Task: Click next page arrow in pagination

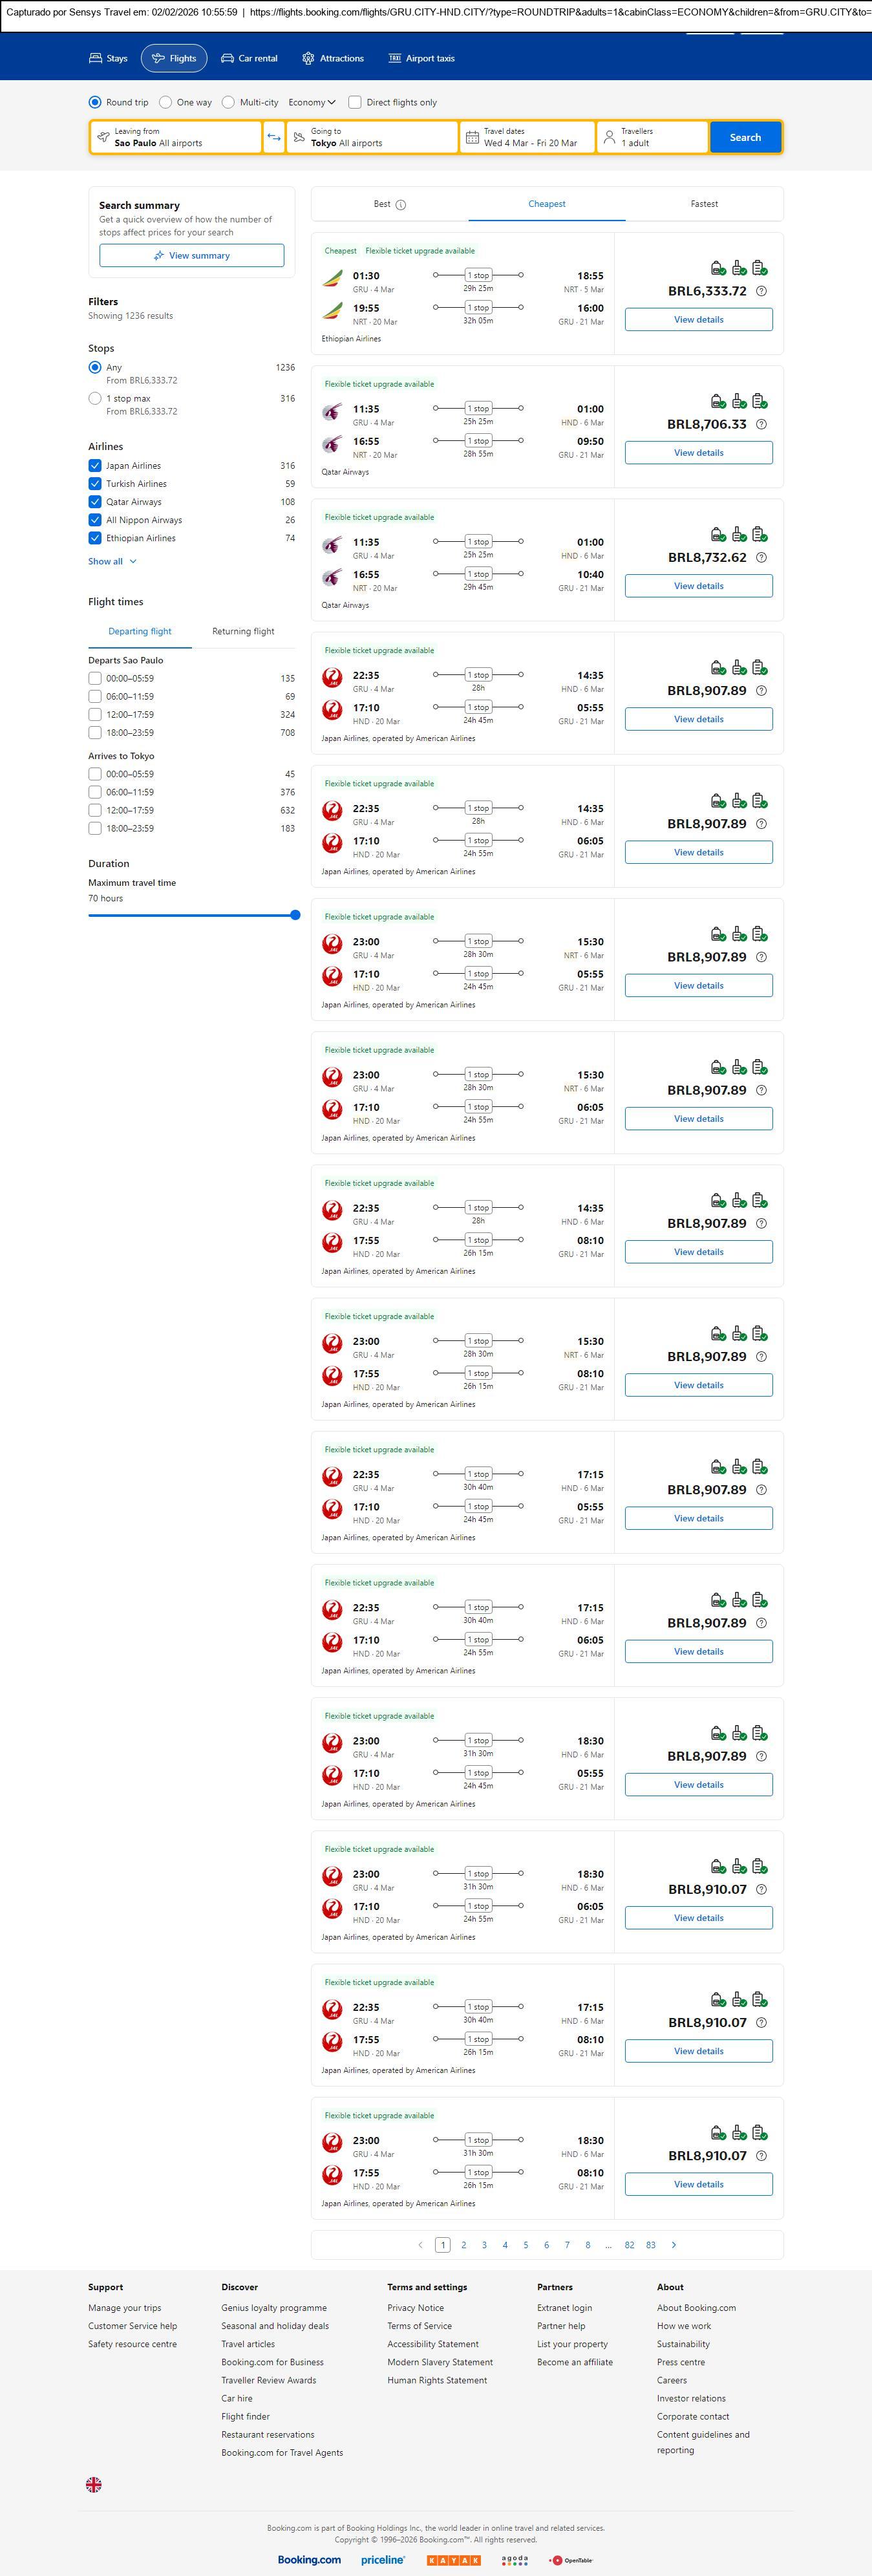Action: pos(673,2244)
